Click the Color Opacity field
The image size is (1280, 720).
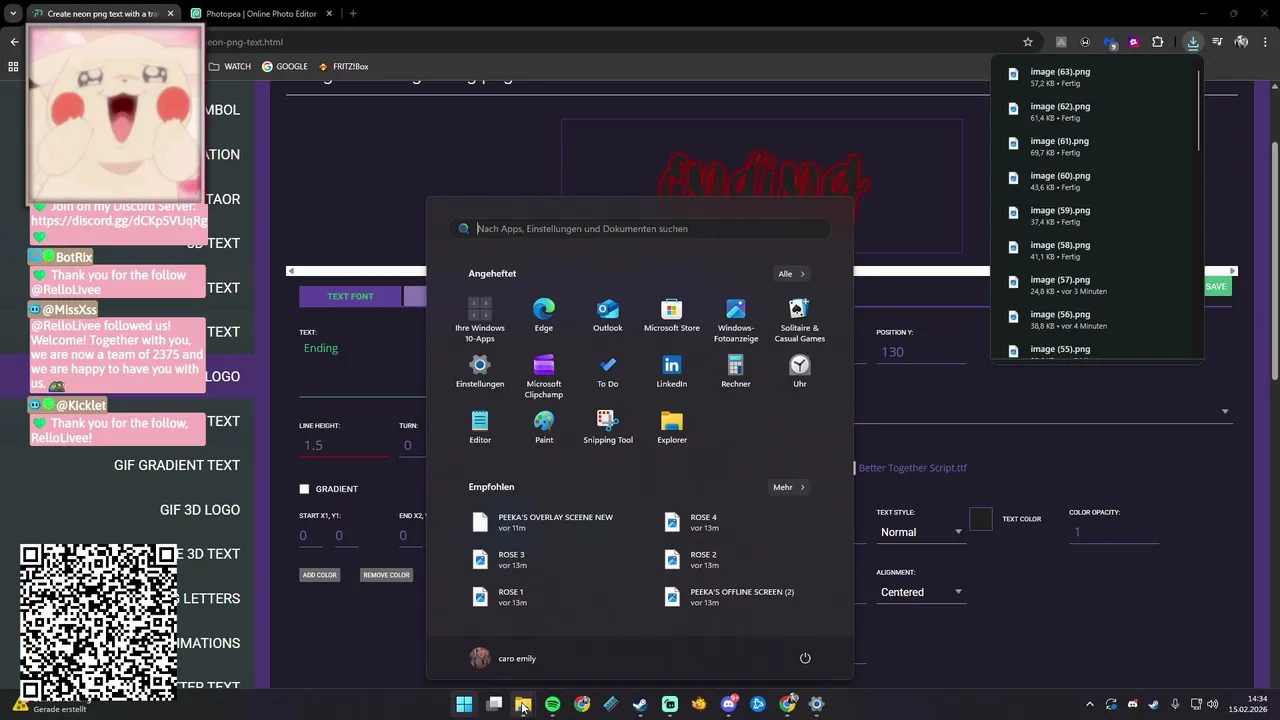point(1113,532)
